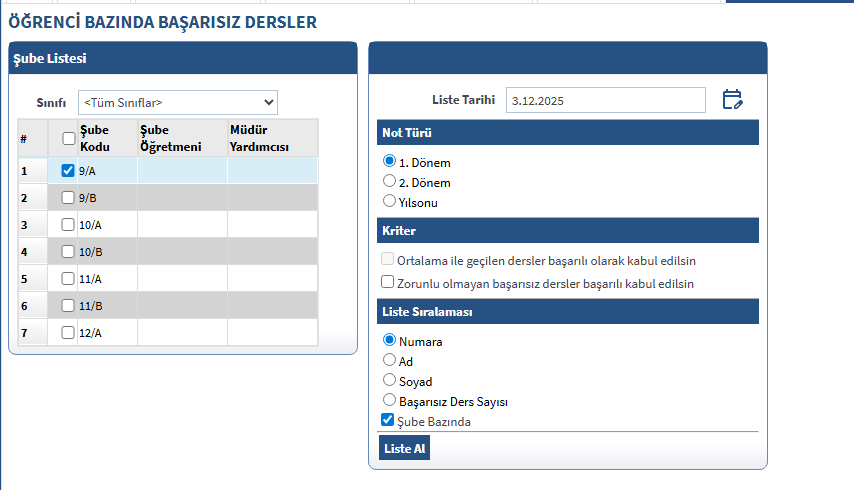Uncheck the Şube Bazında checkbox
The width and height of the screenshot is (854, 490).
tap(388, 421)
